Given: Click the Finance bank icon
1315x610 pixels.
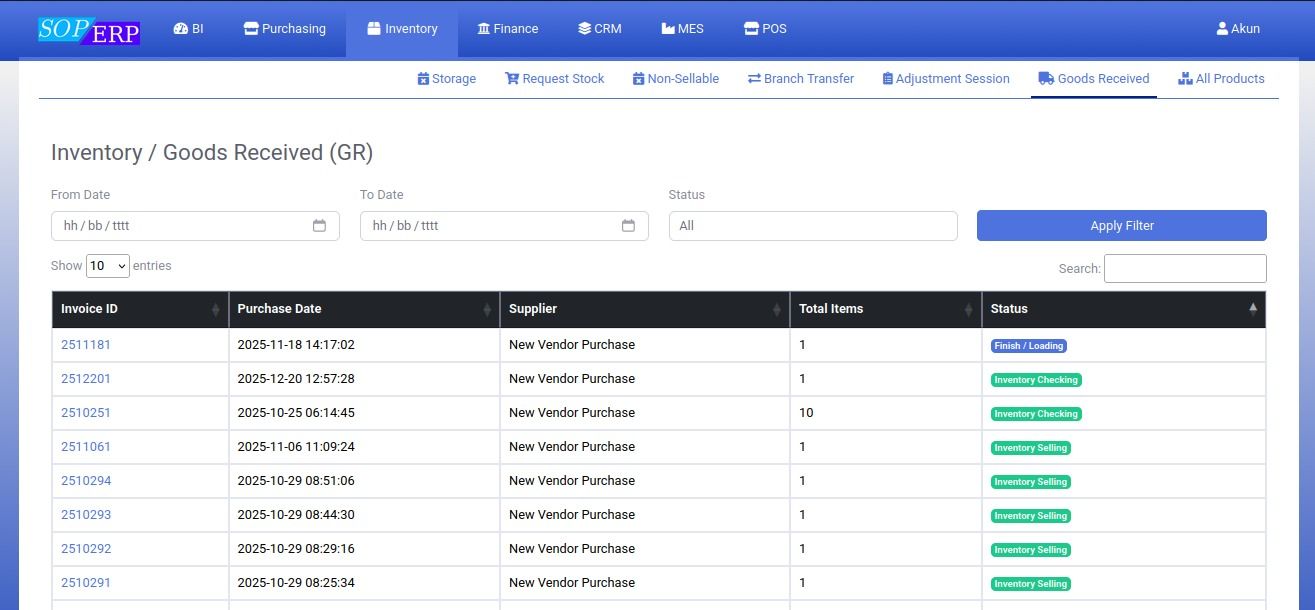Looking at the screenshot, I should click(x=484, y=29).
